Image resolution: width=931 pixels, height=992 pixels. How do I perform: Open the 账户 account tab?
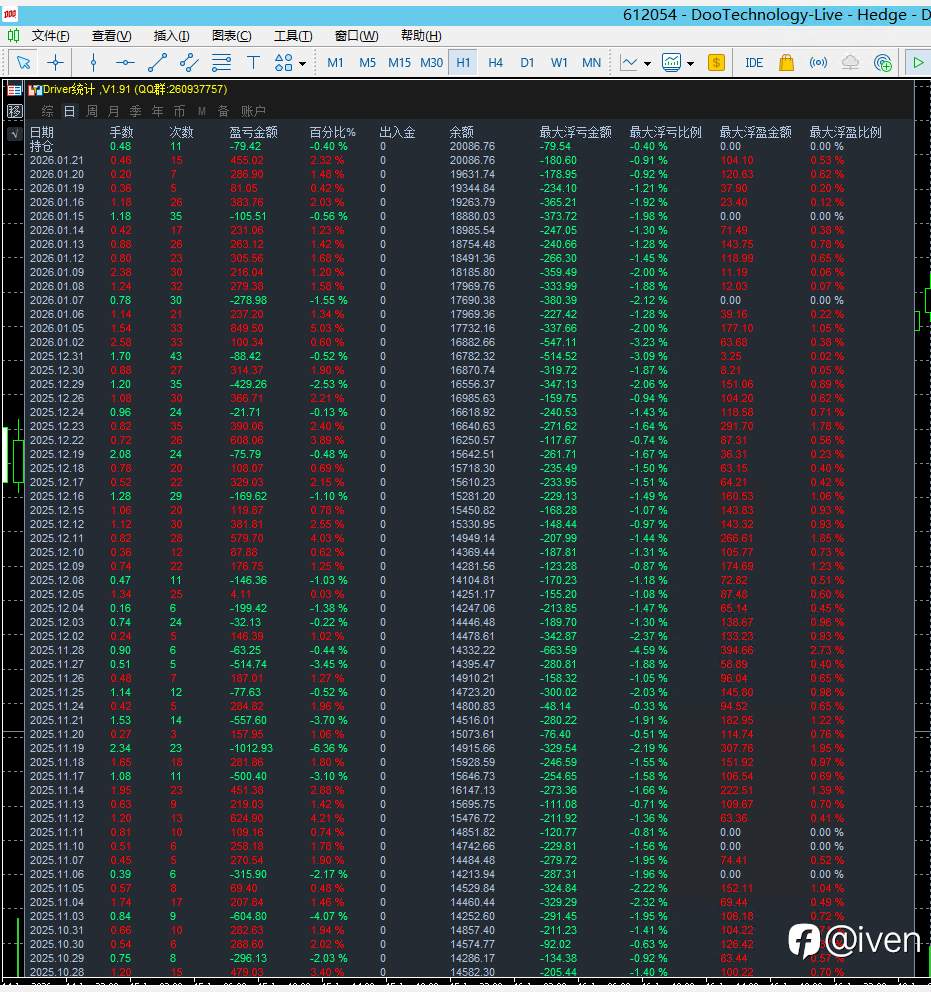coord(253,111)
